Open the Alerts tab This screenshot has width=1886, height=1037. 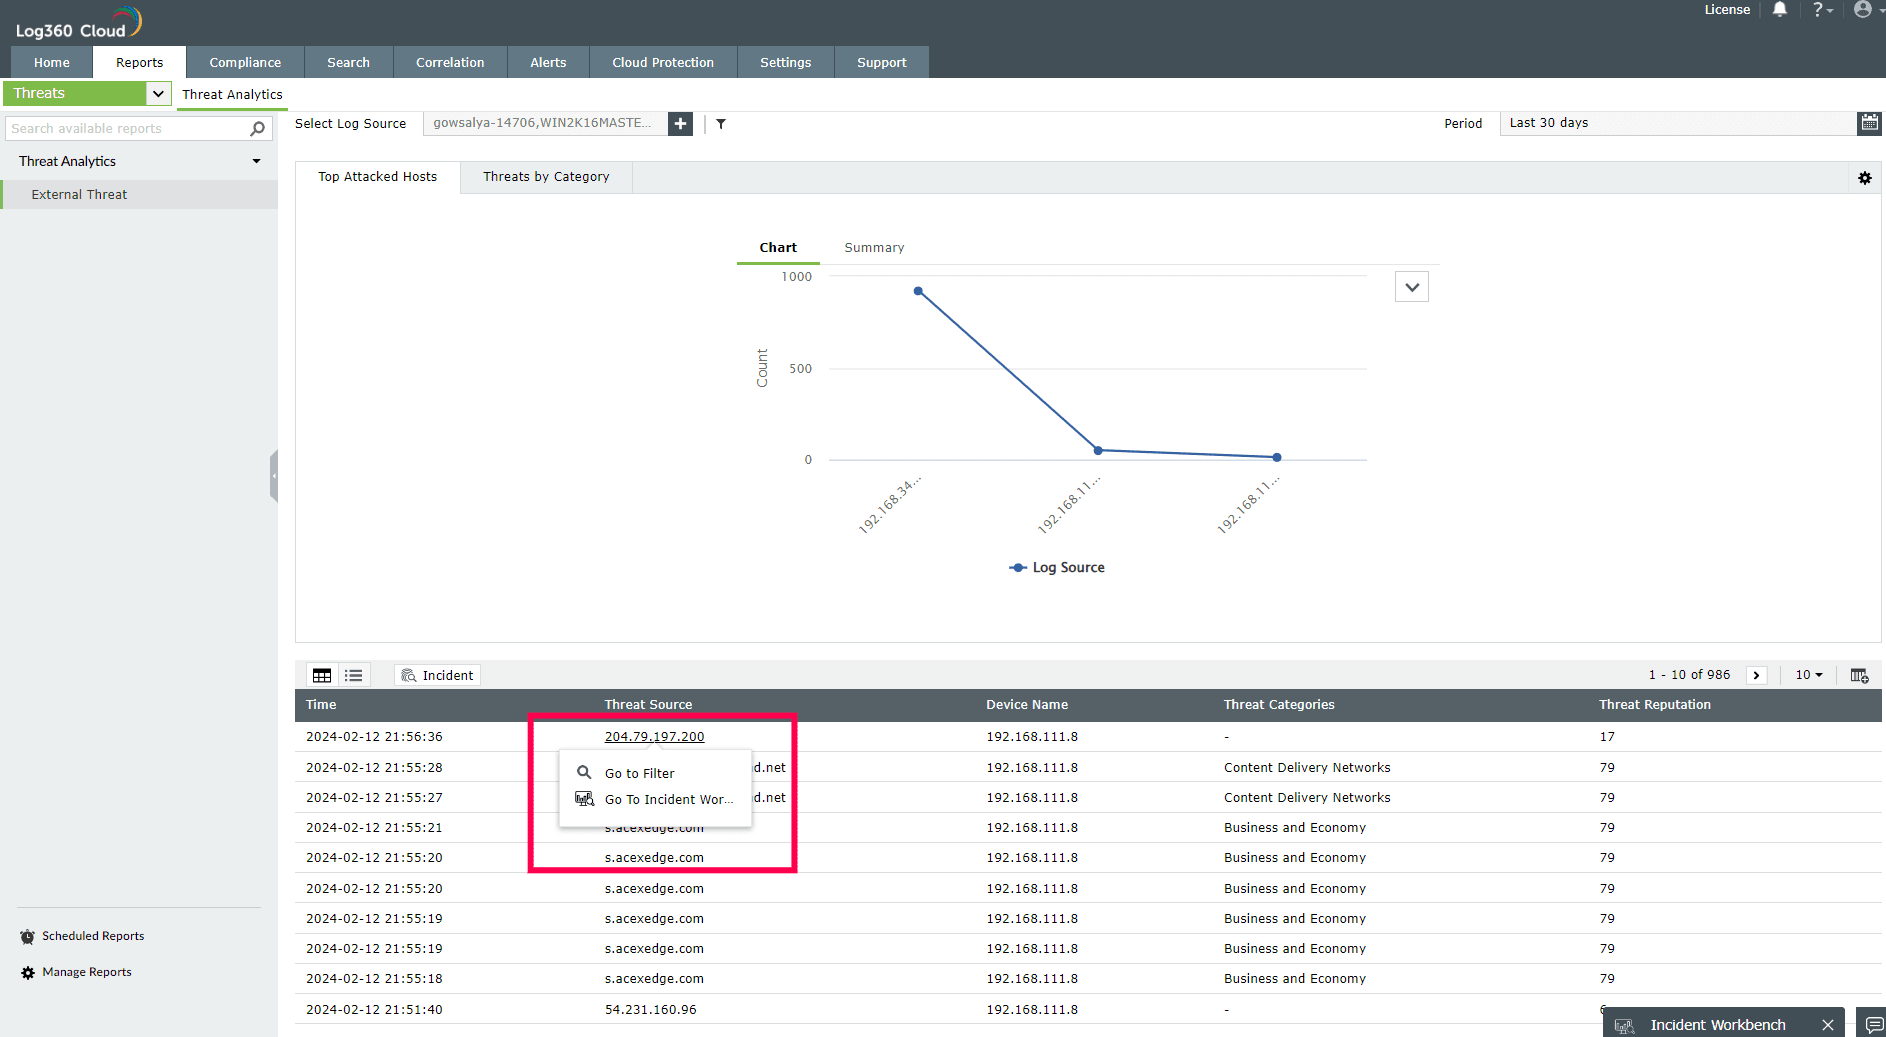548,62
